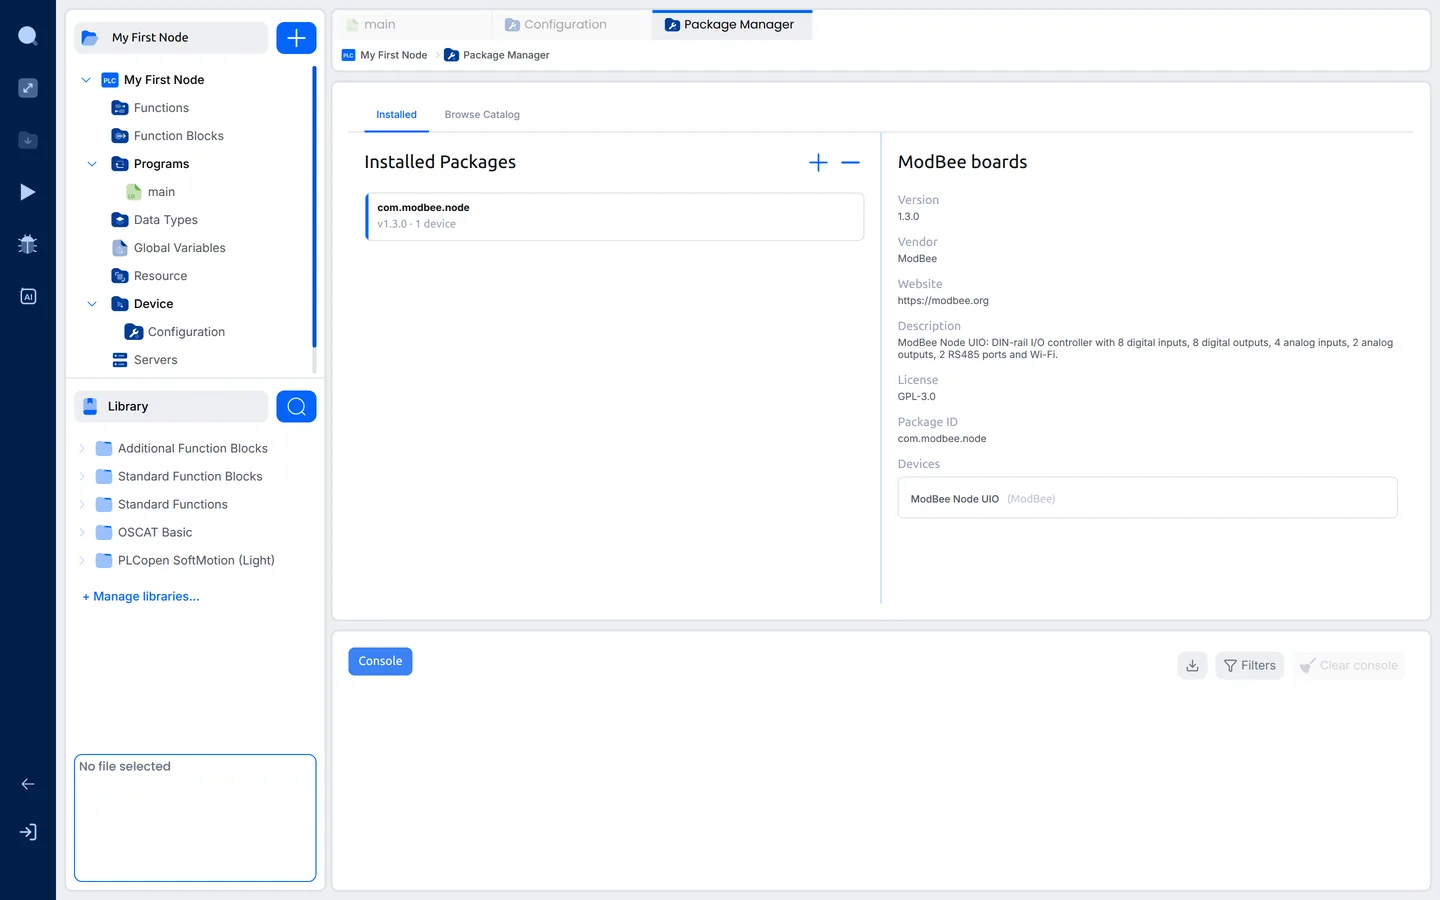Click the play icon in the left sidebar
Image resolution: width=1440 pixels, height=900 pixels.
point(28,192)
